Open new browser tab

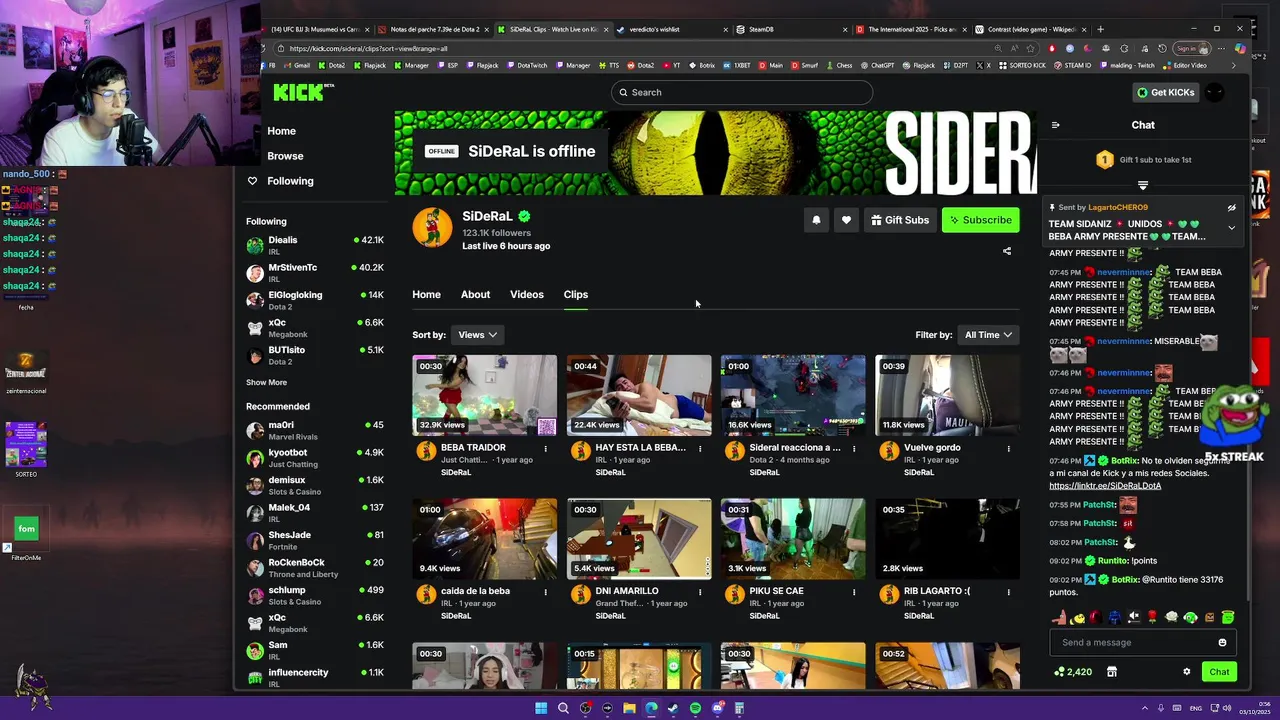tap(1100, 29)
